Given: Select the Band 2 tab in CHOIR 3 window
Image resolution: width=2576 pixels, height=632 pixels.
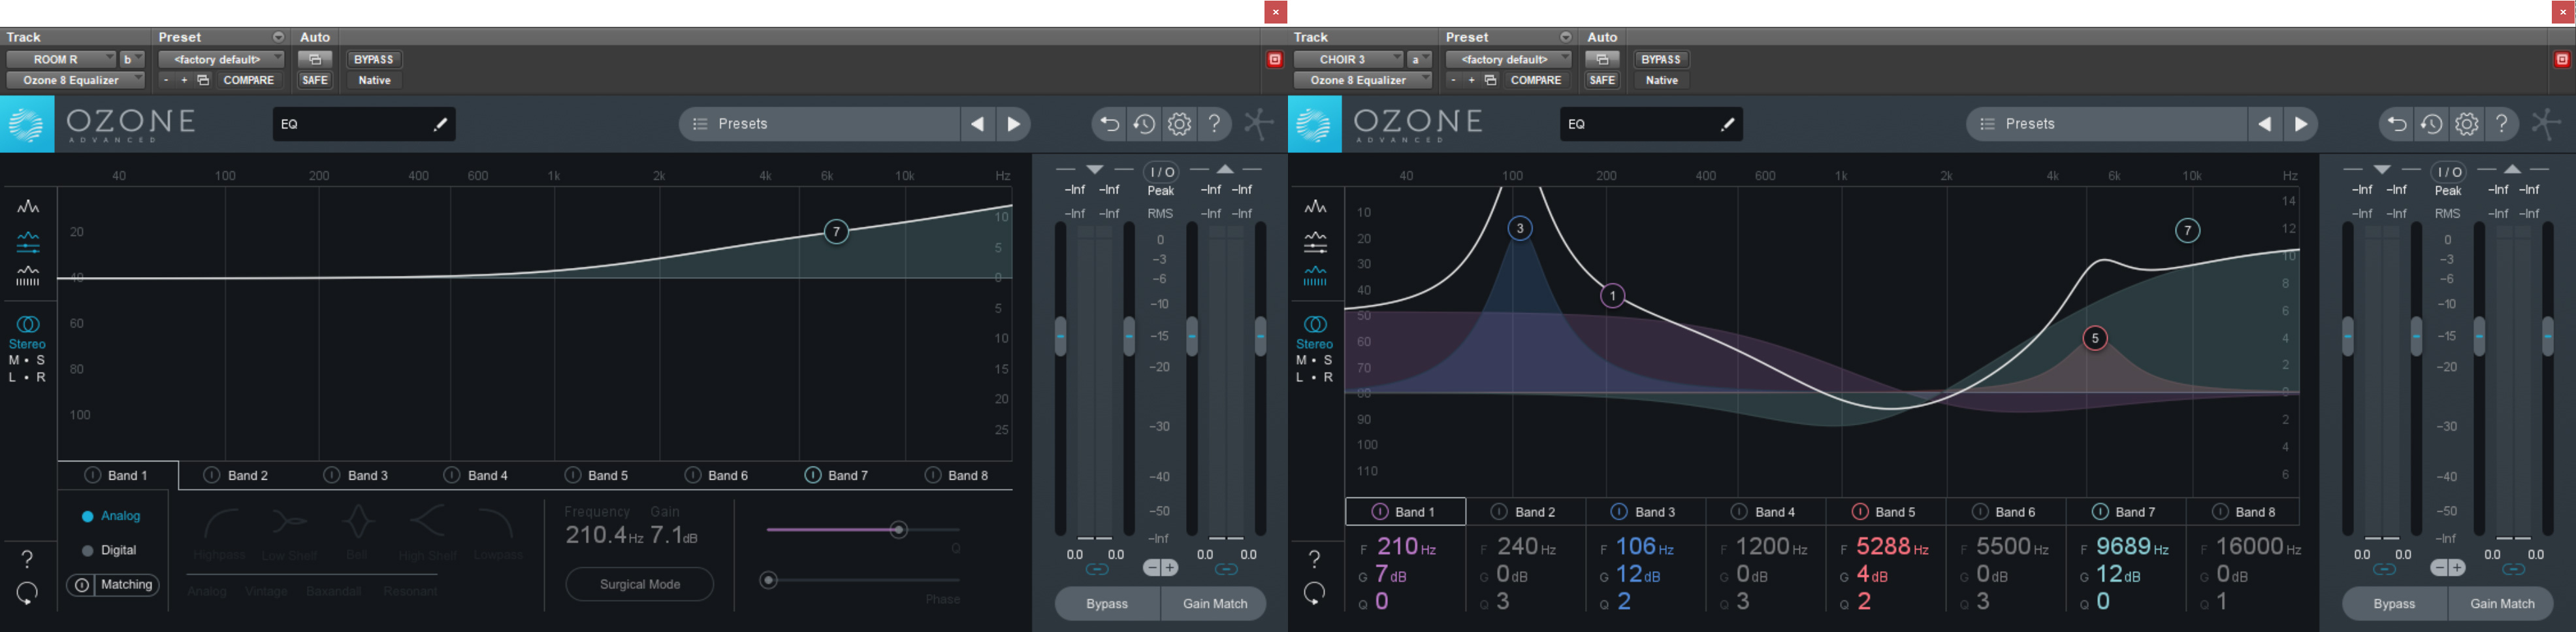Looking at the screenshot, I should click(x=1526, y=512).
